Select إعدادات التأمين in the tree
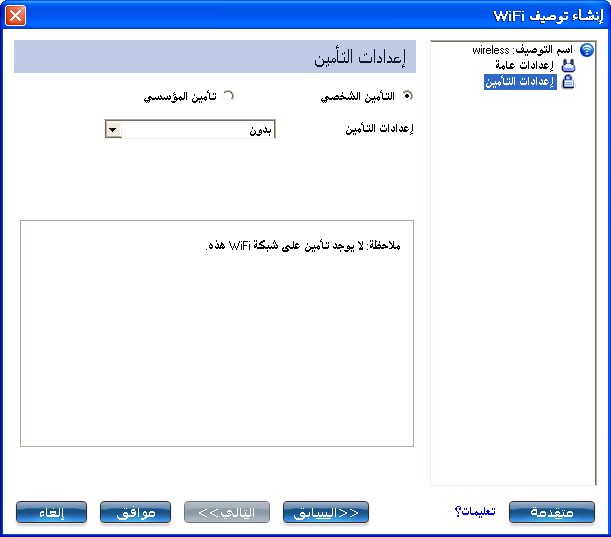Image resolution: width=611 pixels, height=537 pixels. click(520, 82)
